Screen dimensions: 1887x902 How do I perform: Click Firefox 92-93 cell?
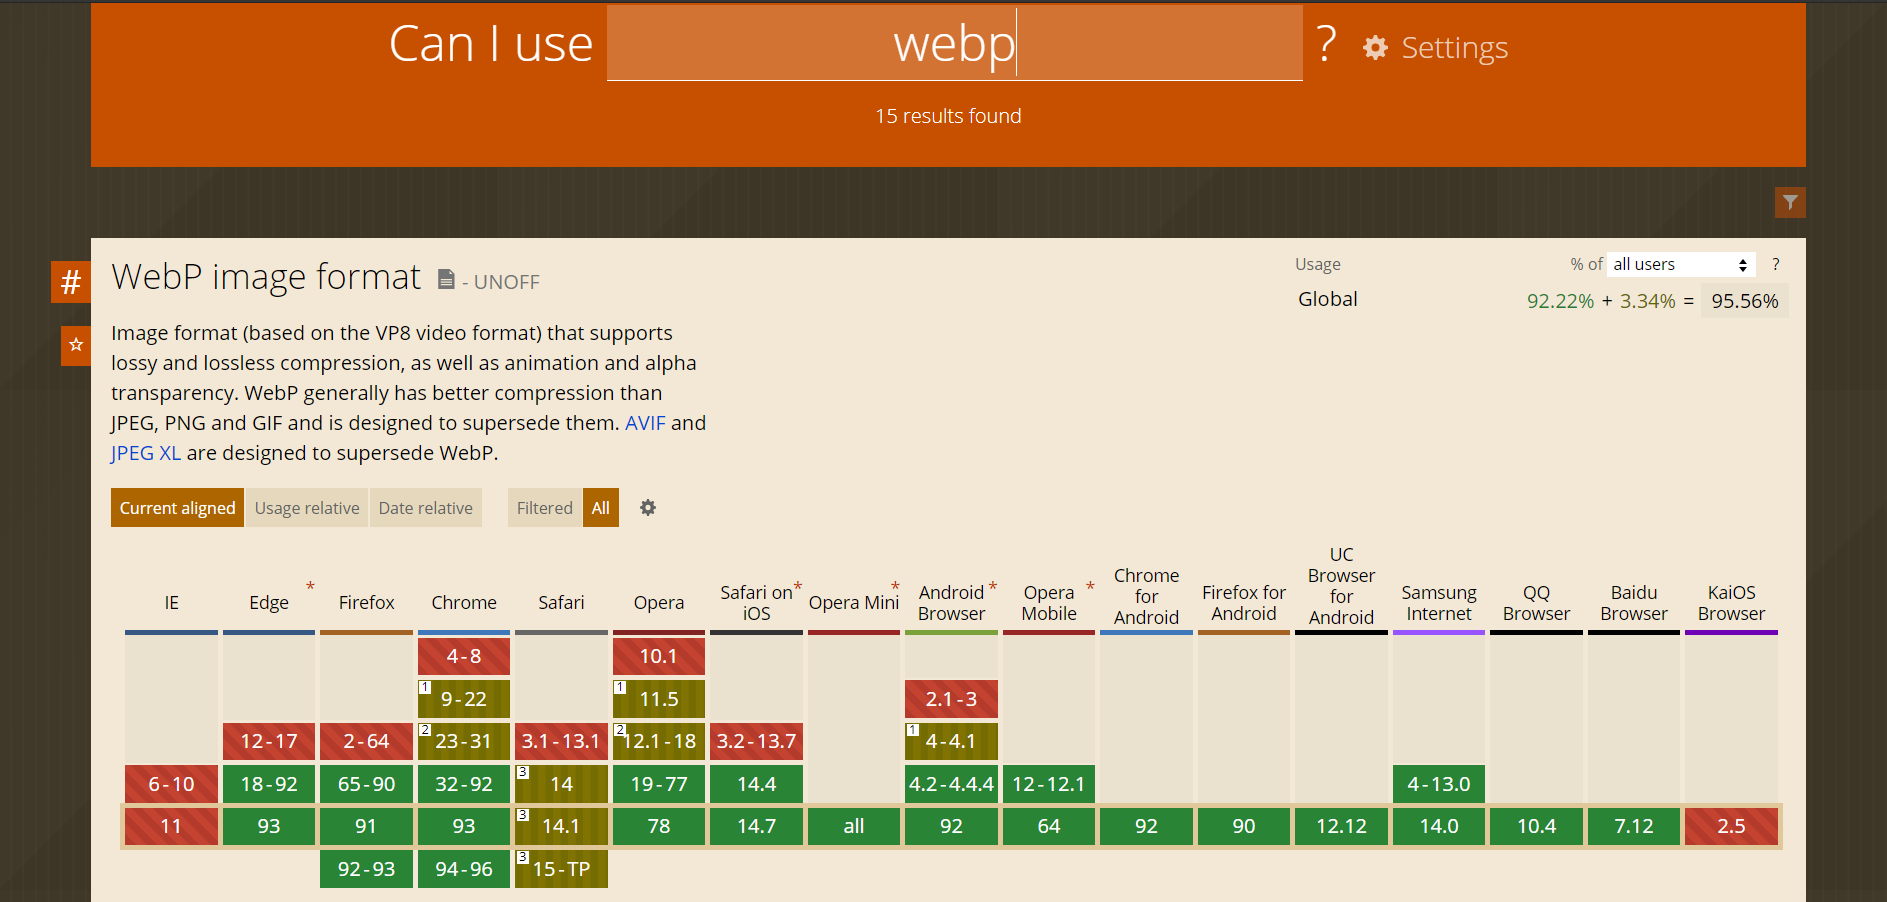366,869
